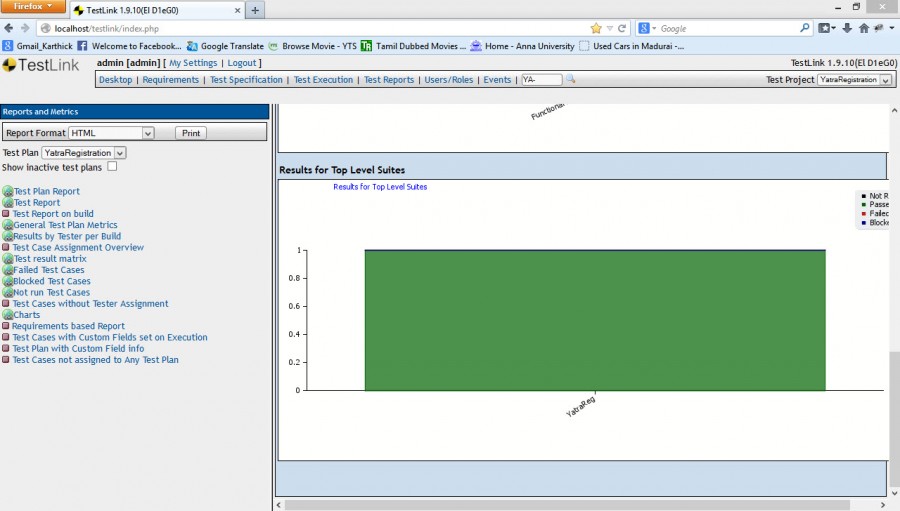Open Browse Movie - YTS bookmark

(x=313, y=46)
